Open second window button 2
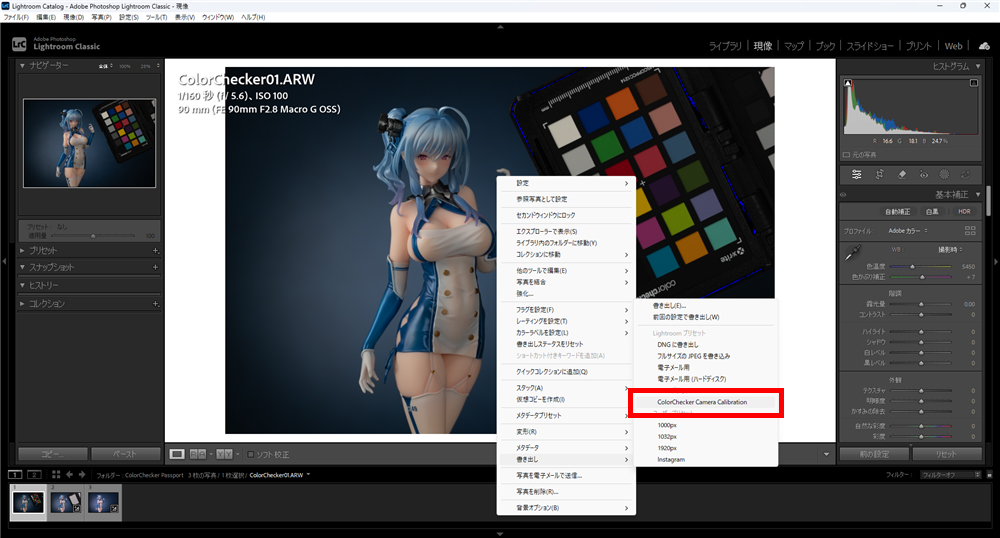The width and height of the screenshot is (1000, 538). [34, 474]
